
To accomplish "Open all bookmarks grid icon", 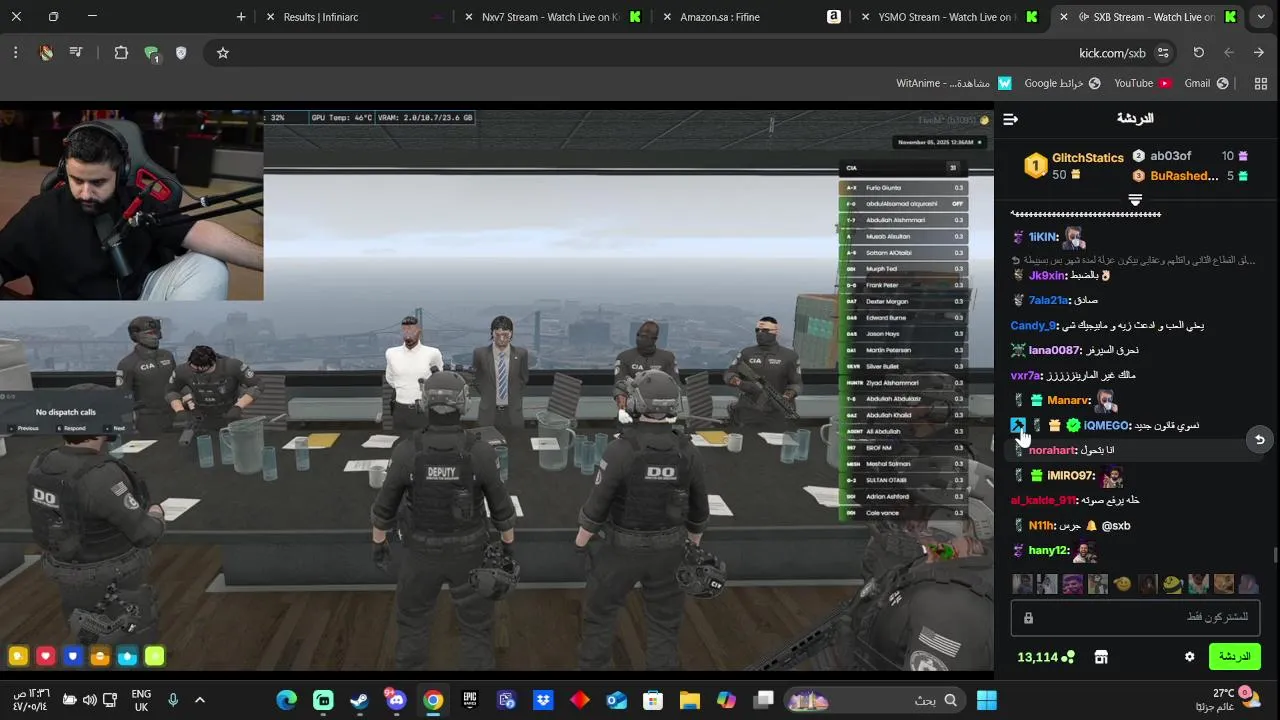I will 1260,84.
